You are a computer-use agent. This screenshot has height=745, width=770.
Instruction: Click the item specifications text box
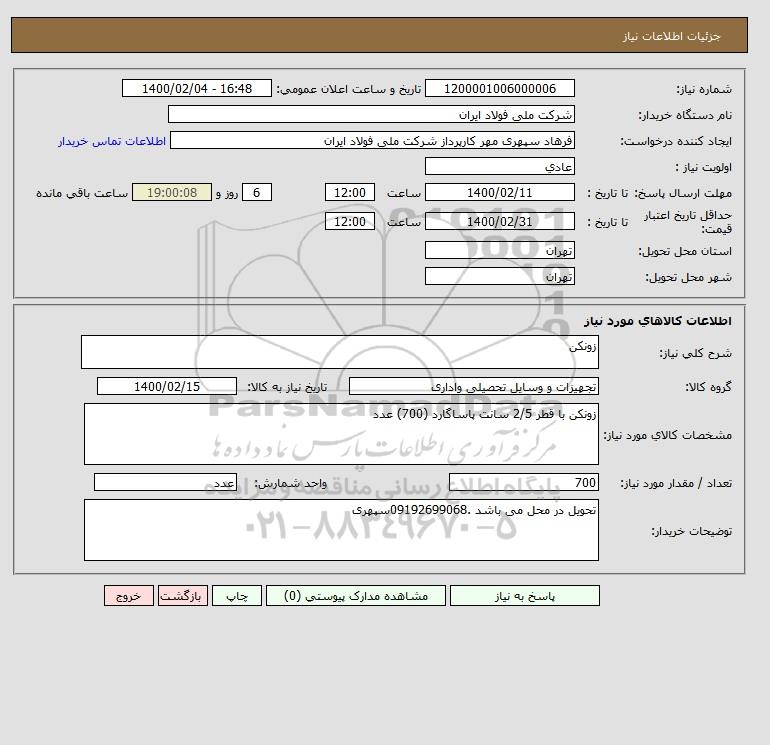pyautogui.click(x=341, y=434)
